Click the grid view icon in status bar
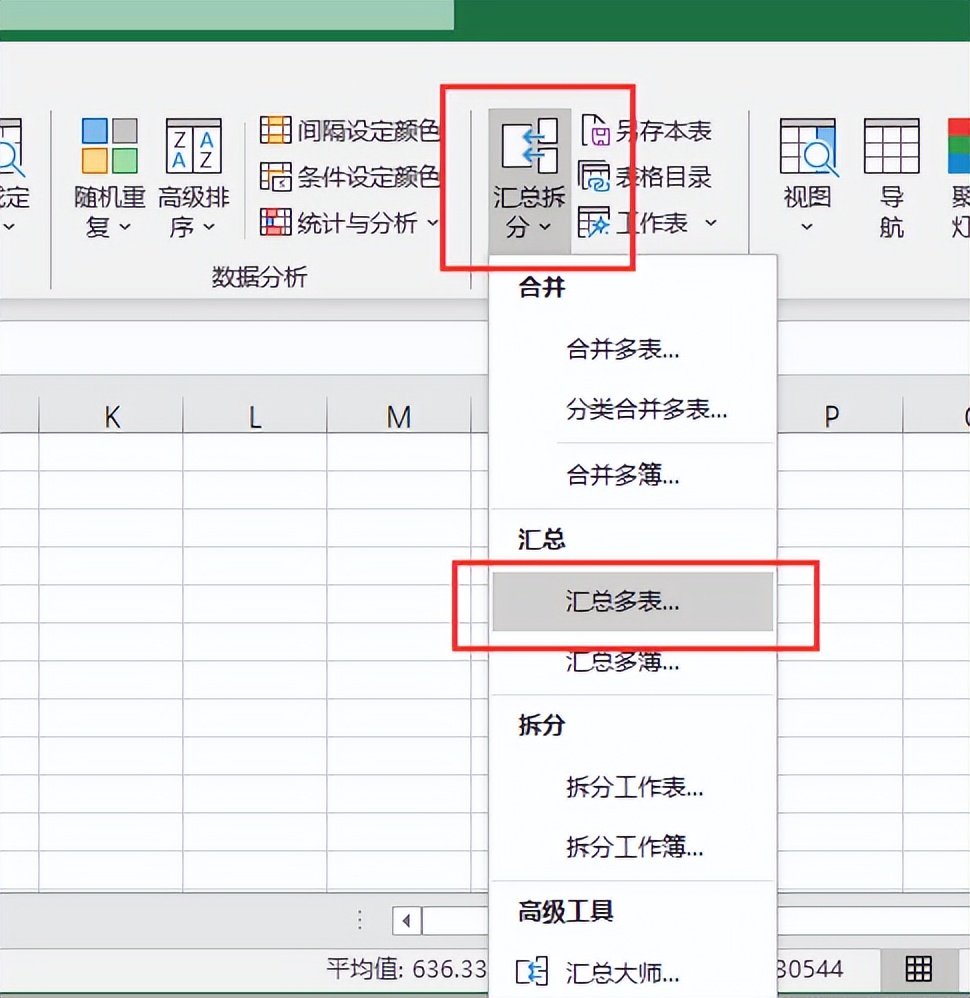This screenshot has width=970, height=998. [x=918, y=968]
